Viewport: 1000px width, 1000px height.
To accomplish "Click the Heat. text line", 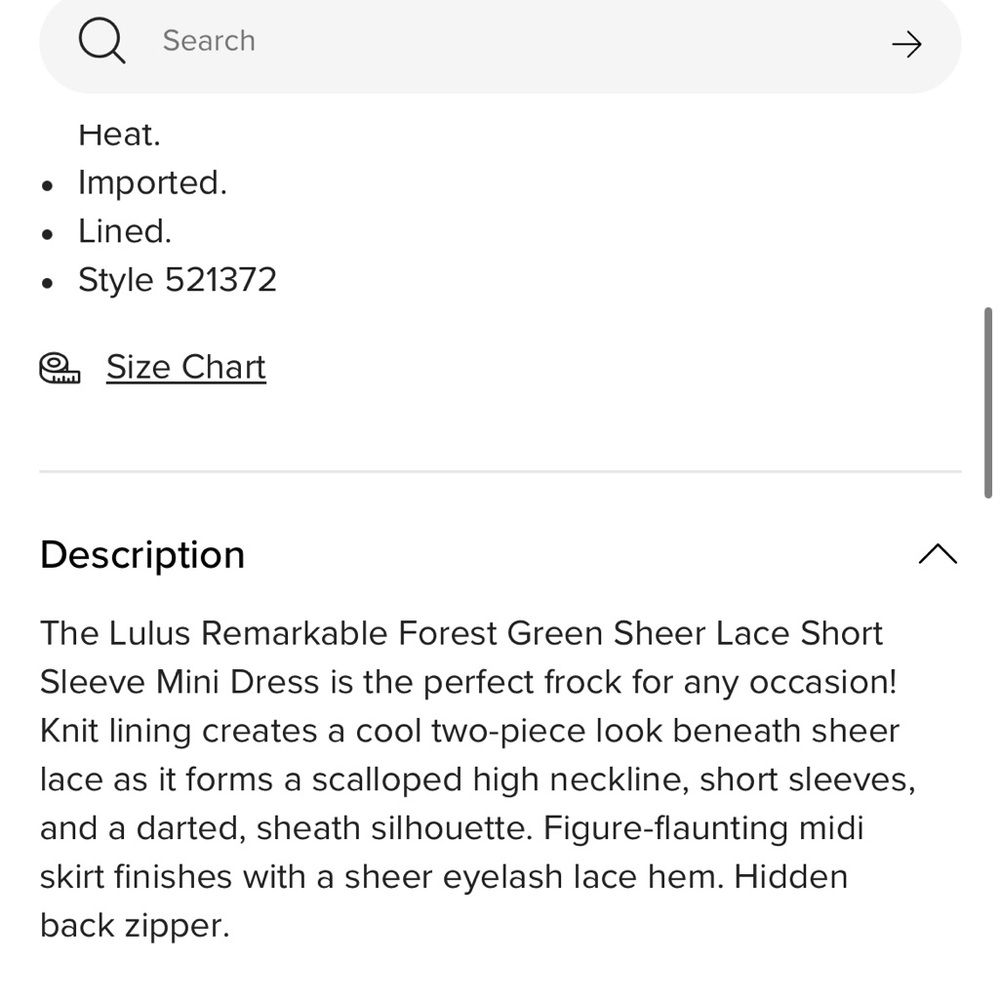I will 119,135.
